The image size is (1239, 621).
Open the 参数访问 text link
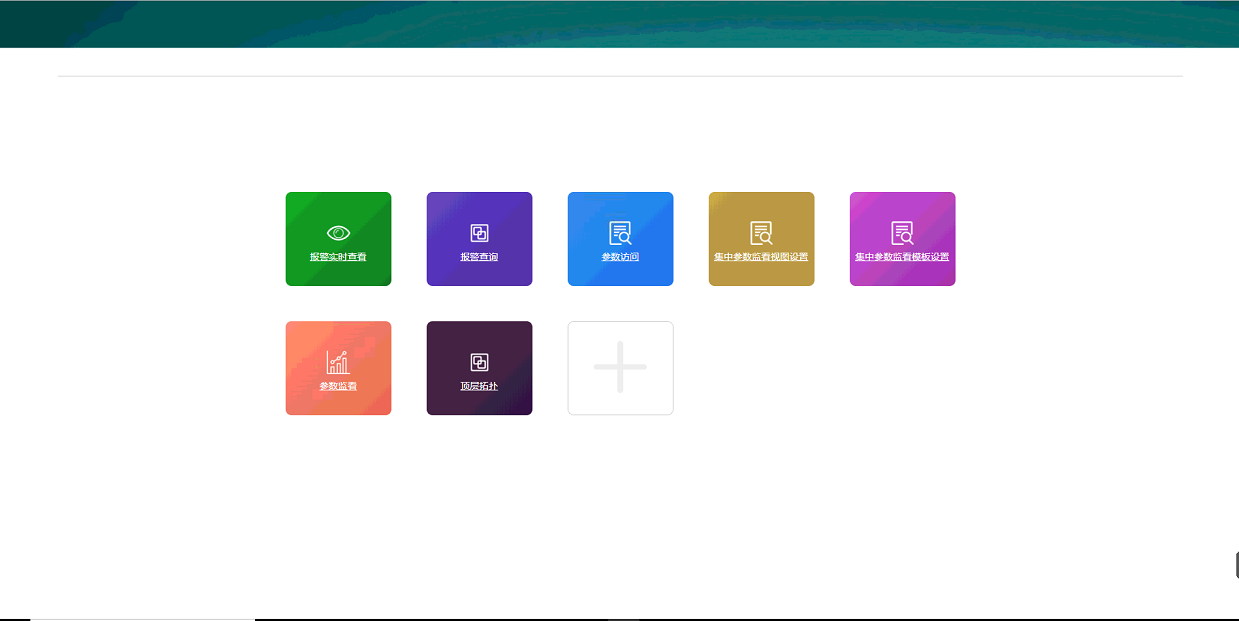(x=620, y=257)
